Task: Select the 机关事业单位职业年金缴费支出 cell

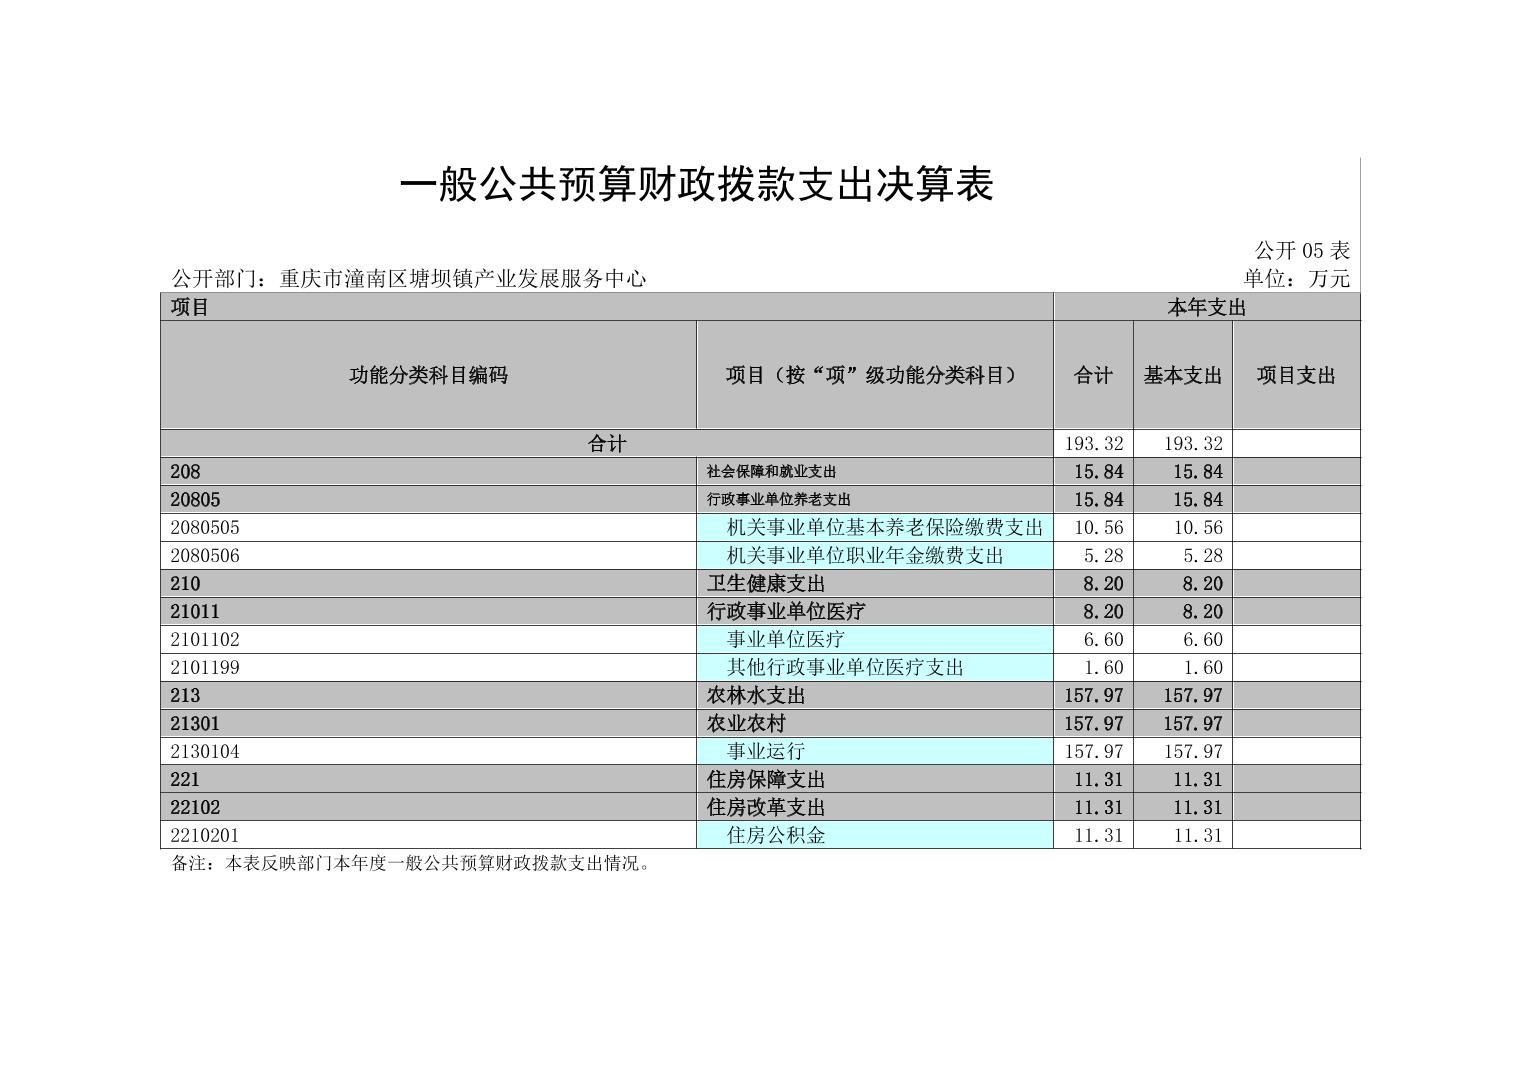Action: (864, 556)
